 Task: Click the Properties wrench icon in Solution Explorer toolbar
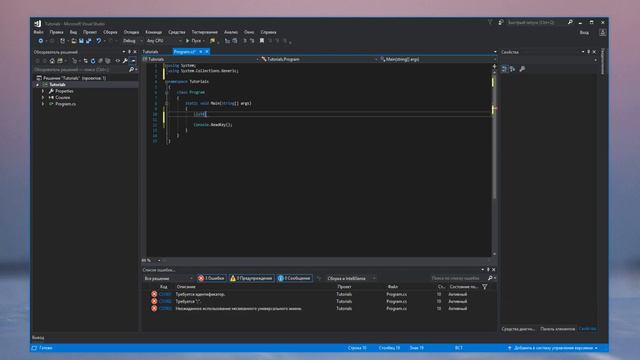coord(125,61)
